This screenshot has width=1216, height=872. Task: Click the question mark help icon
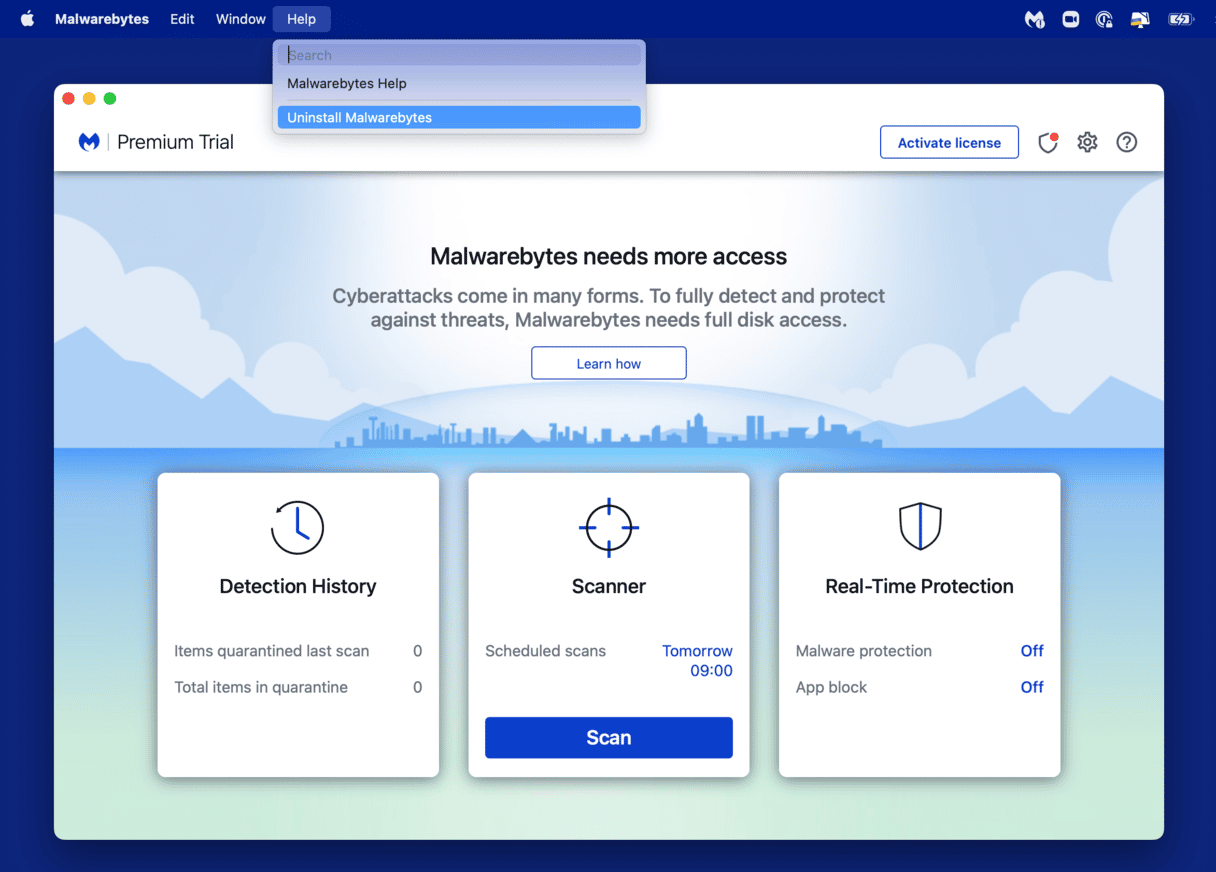1127,142
